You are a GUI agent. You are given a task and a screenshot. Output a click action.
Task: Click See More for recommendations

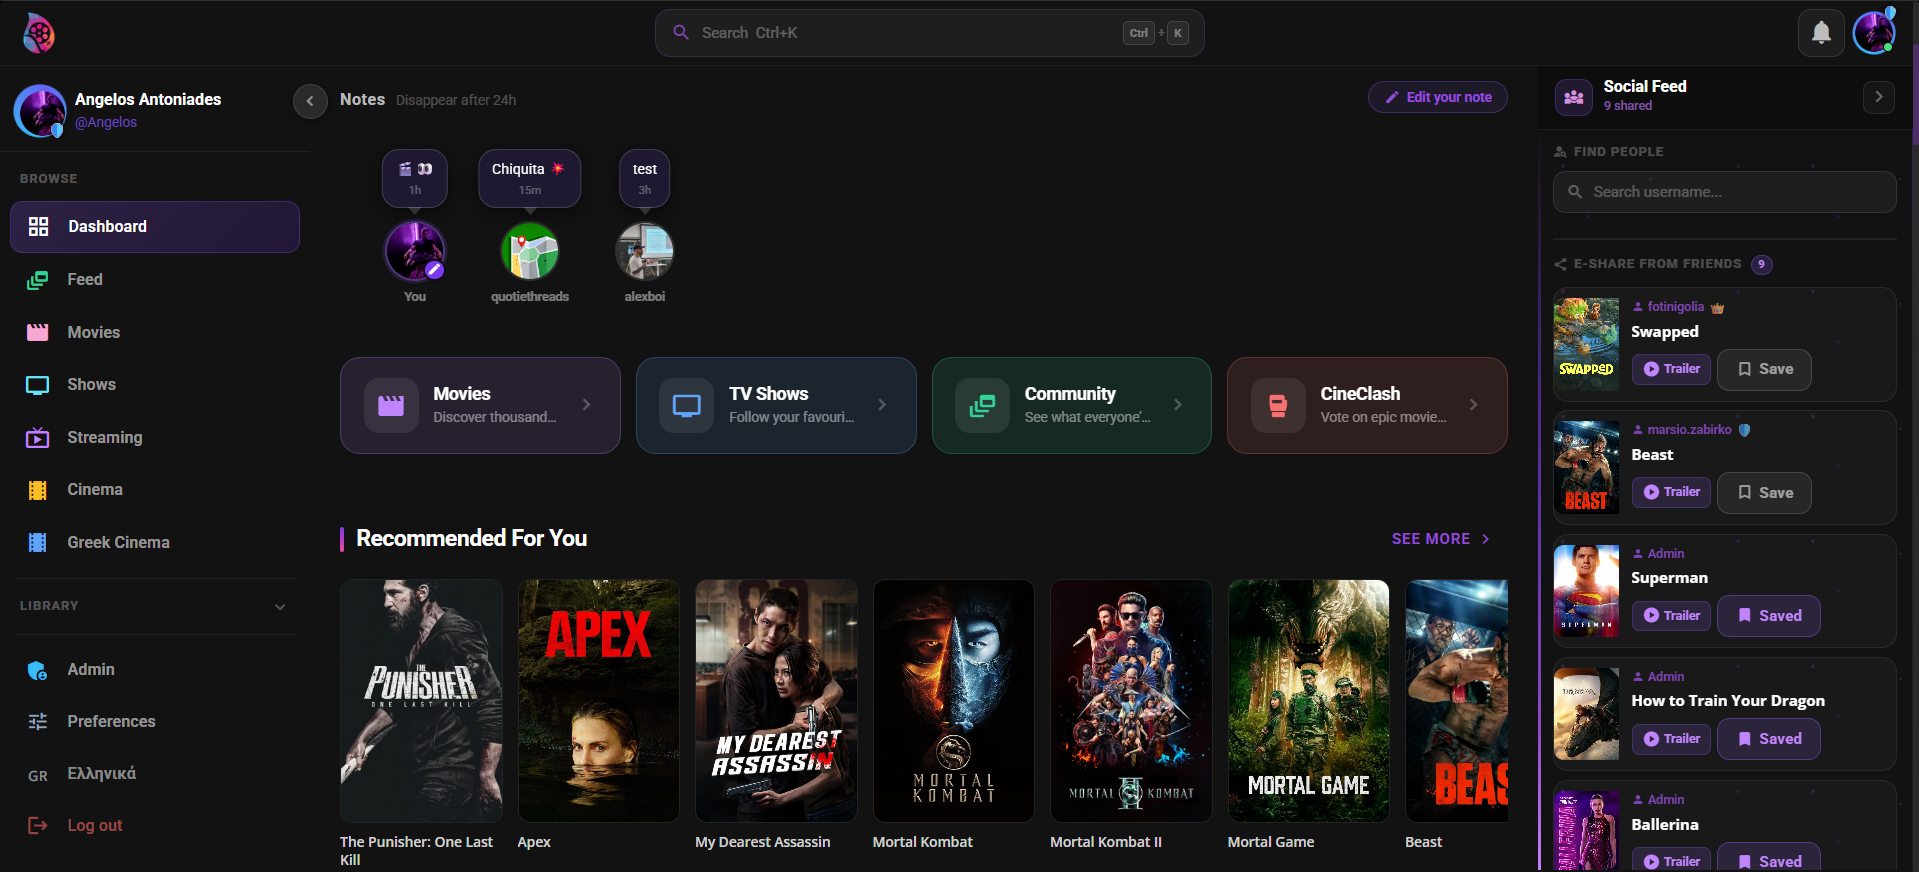coord(1441,539)
